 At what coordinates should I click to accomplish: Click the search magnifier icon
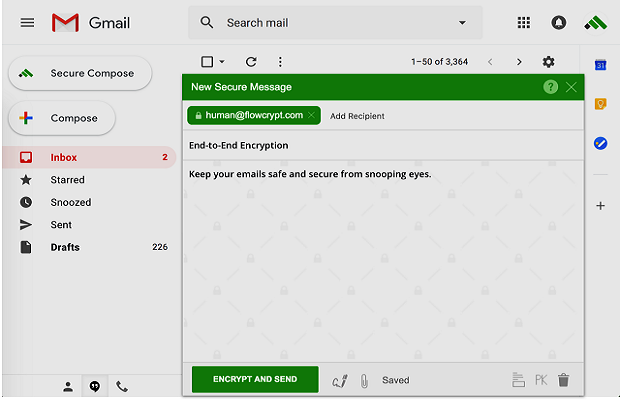[x=206, y=23]
